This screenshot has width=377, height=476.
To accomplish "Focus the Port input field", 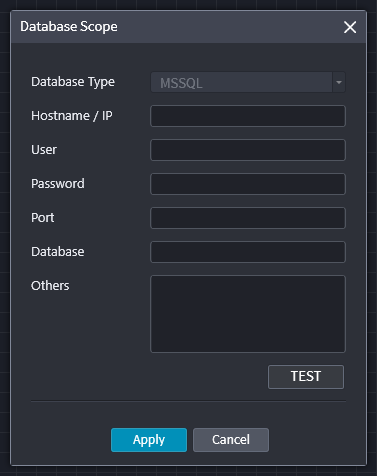I will tap(248, 218).
